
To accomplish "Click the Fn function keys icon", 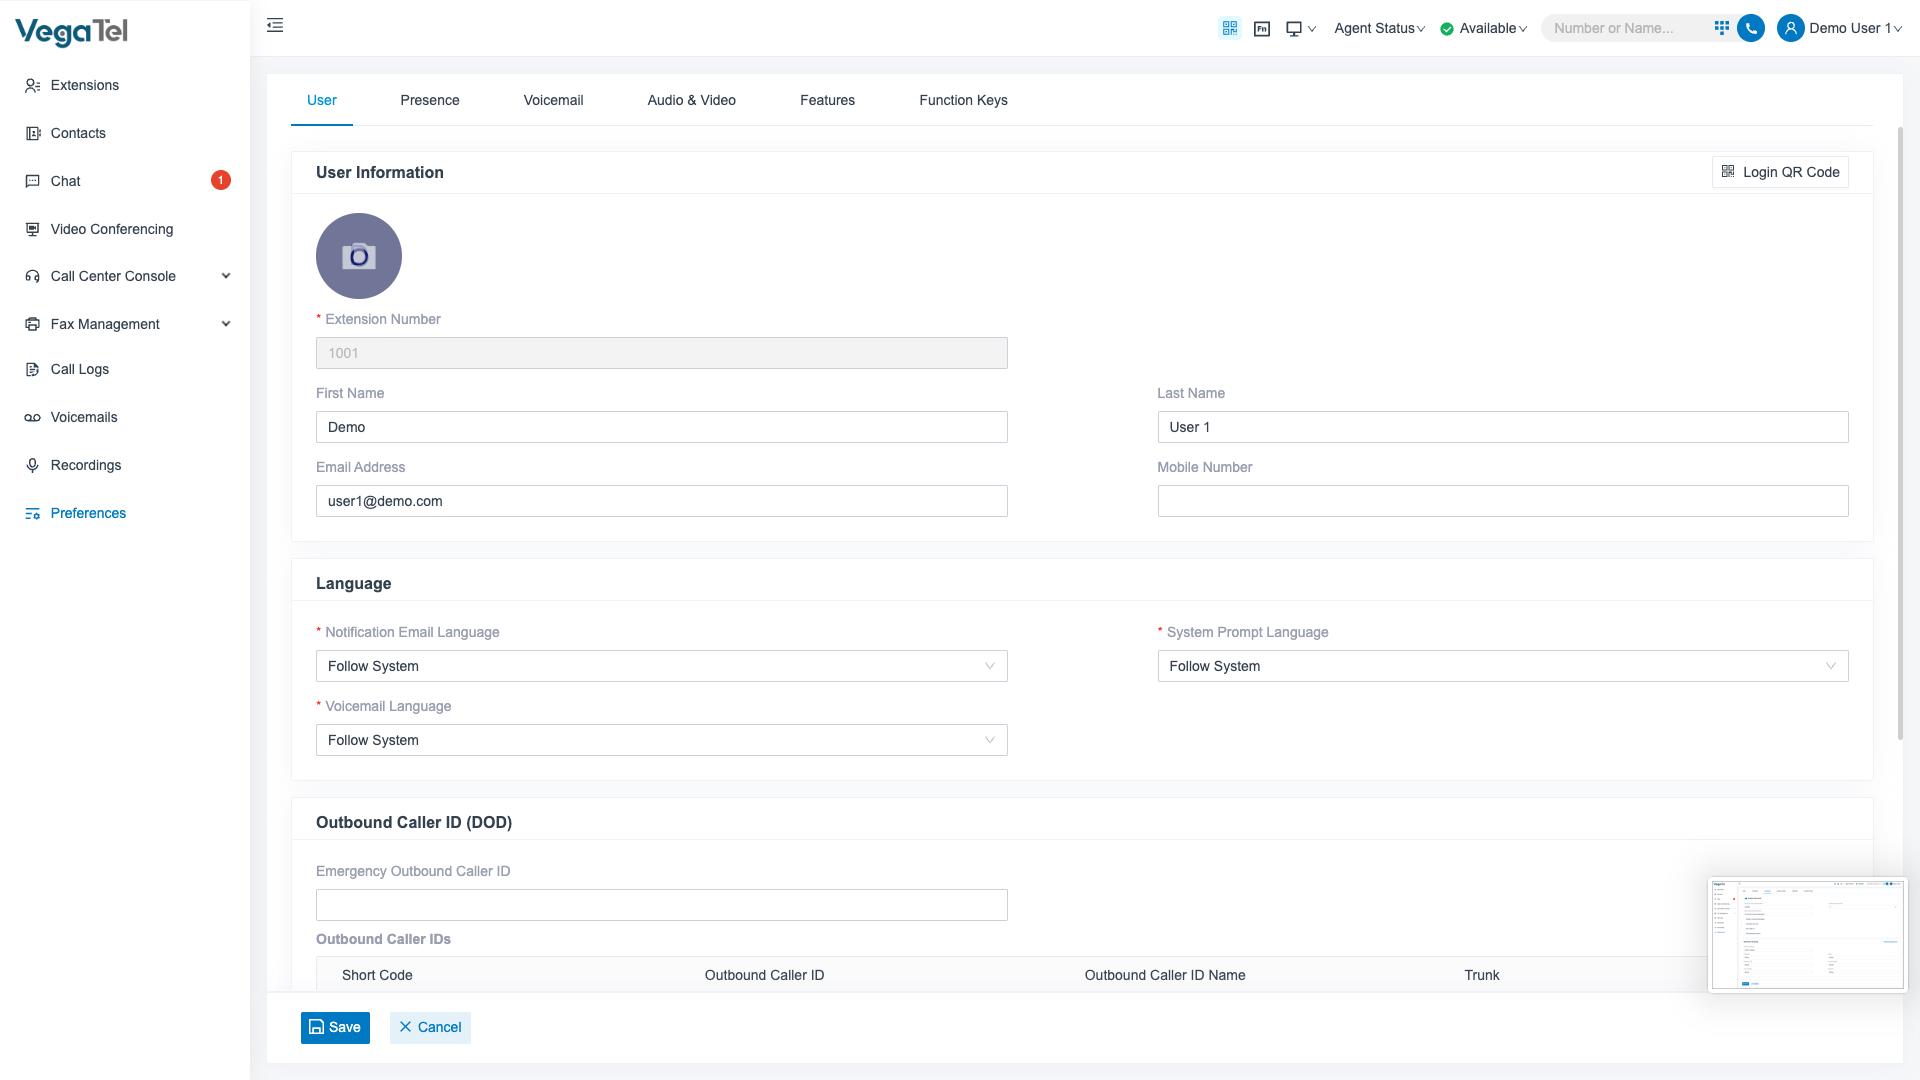I will [x=1262, y=29].
